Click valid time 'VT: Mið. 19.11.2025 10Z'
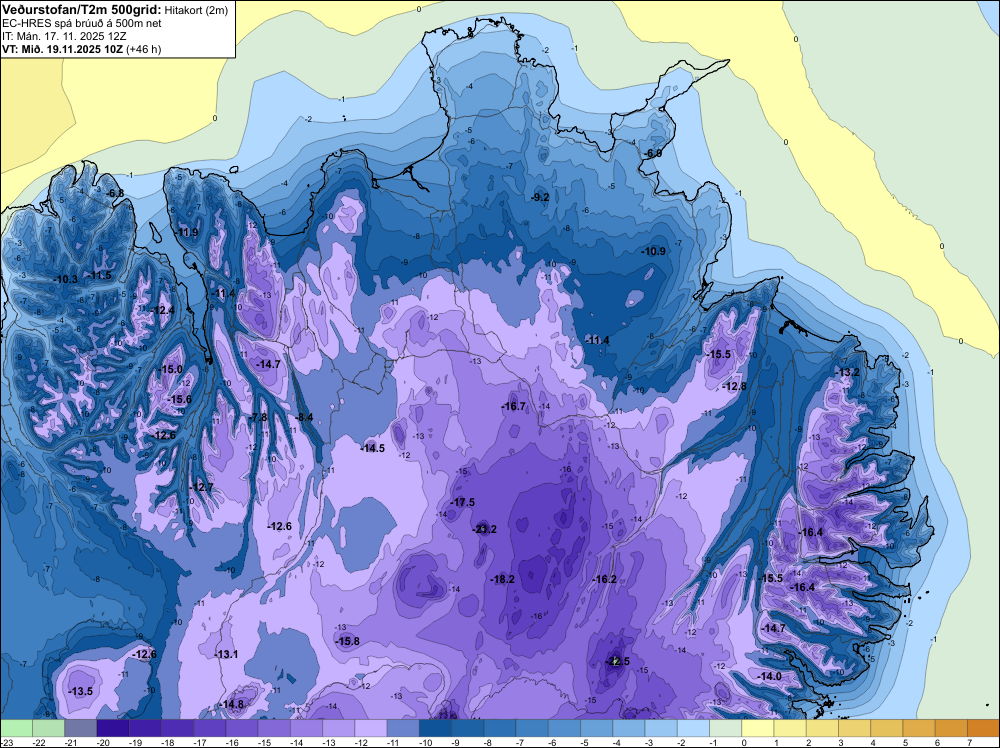1000x748 pixels. tap(62, 49)
